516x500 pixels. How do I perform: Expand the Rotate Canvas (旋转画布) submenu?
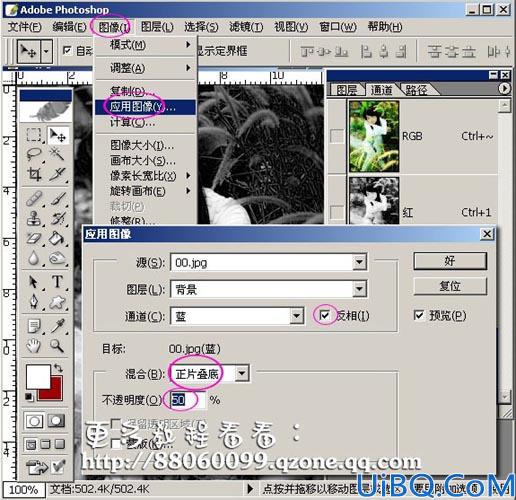click(x=145, y=191)
